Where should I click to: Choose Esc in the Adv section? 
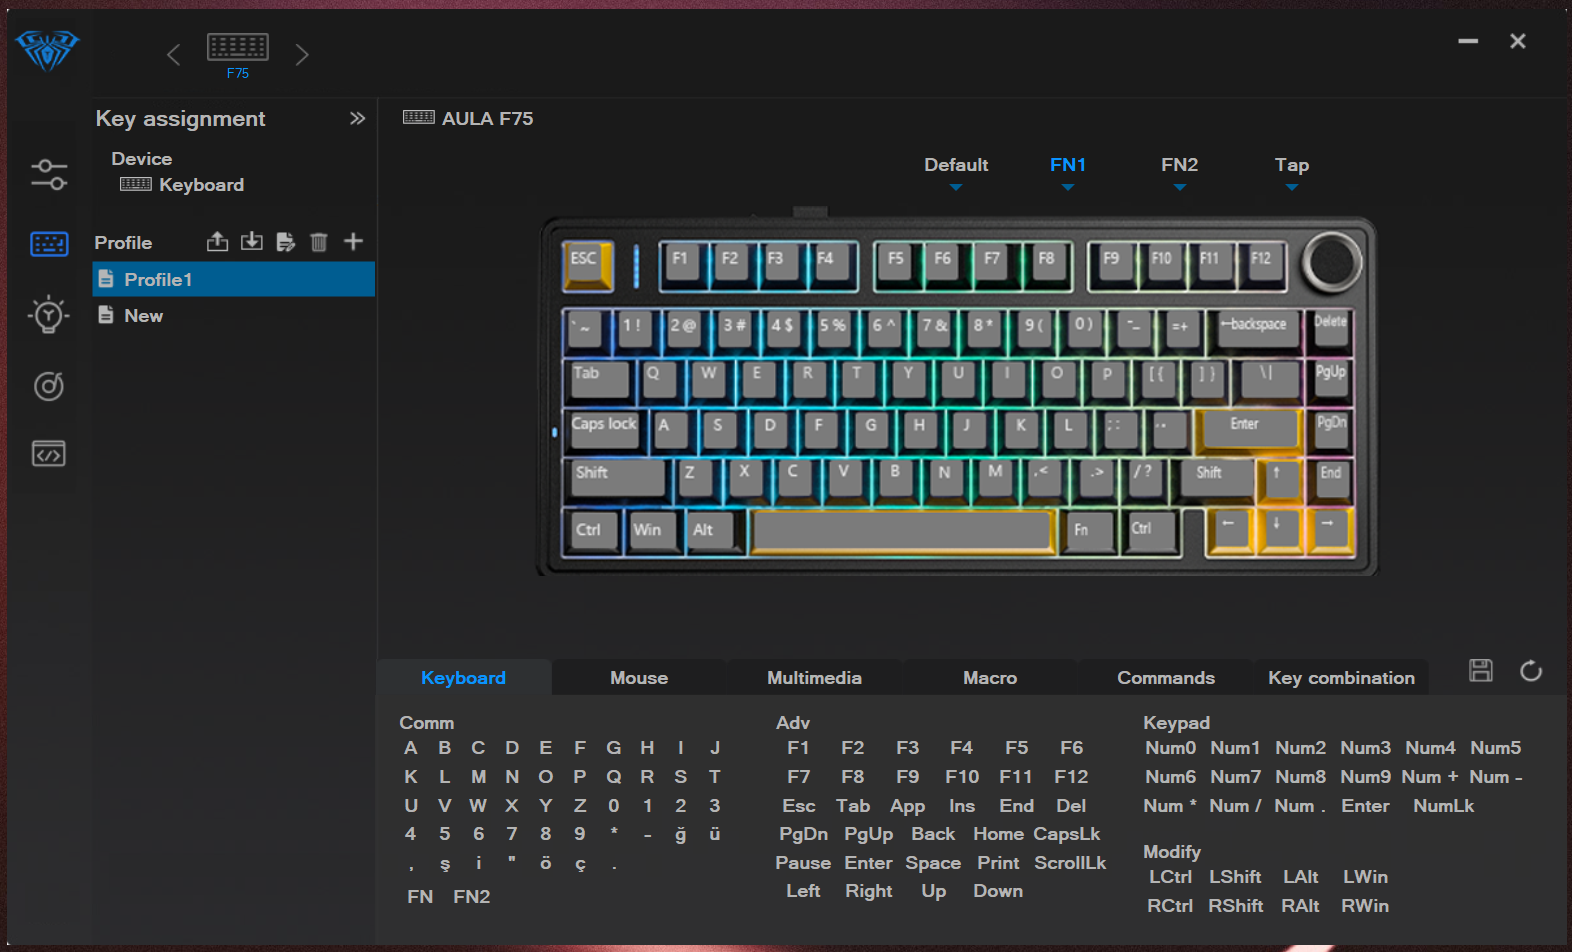click(x=799, y=806)
